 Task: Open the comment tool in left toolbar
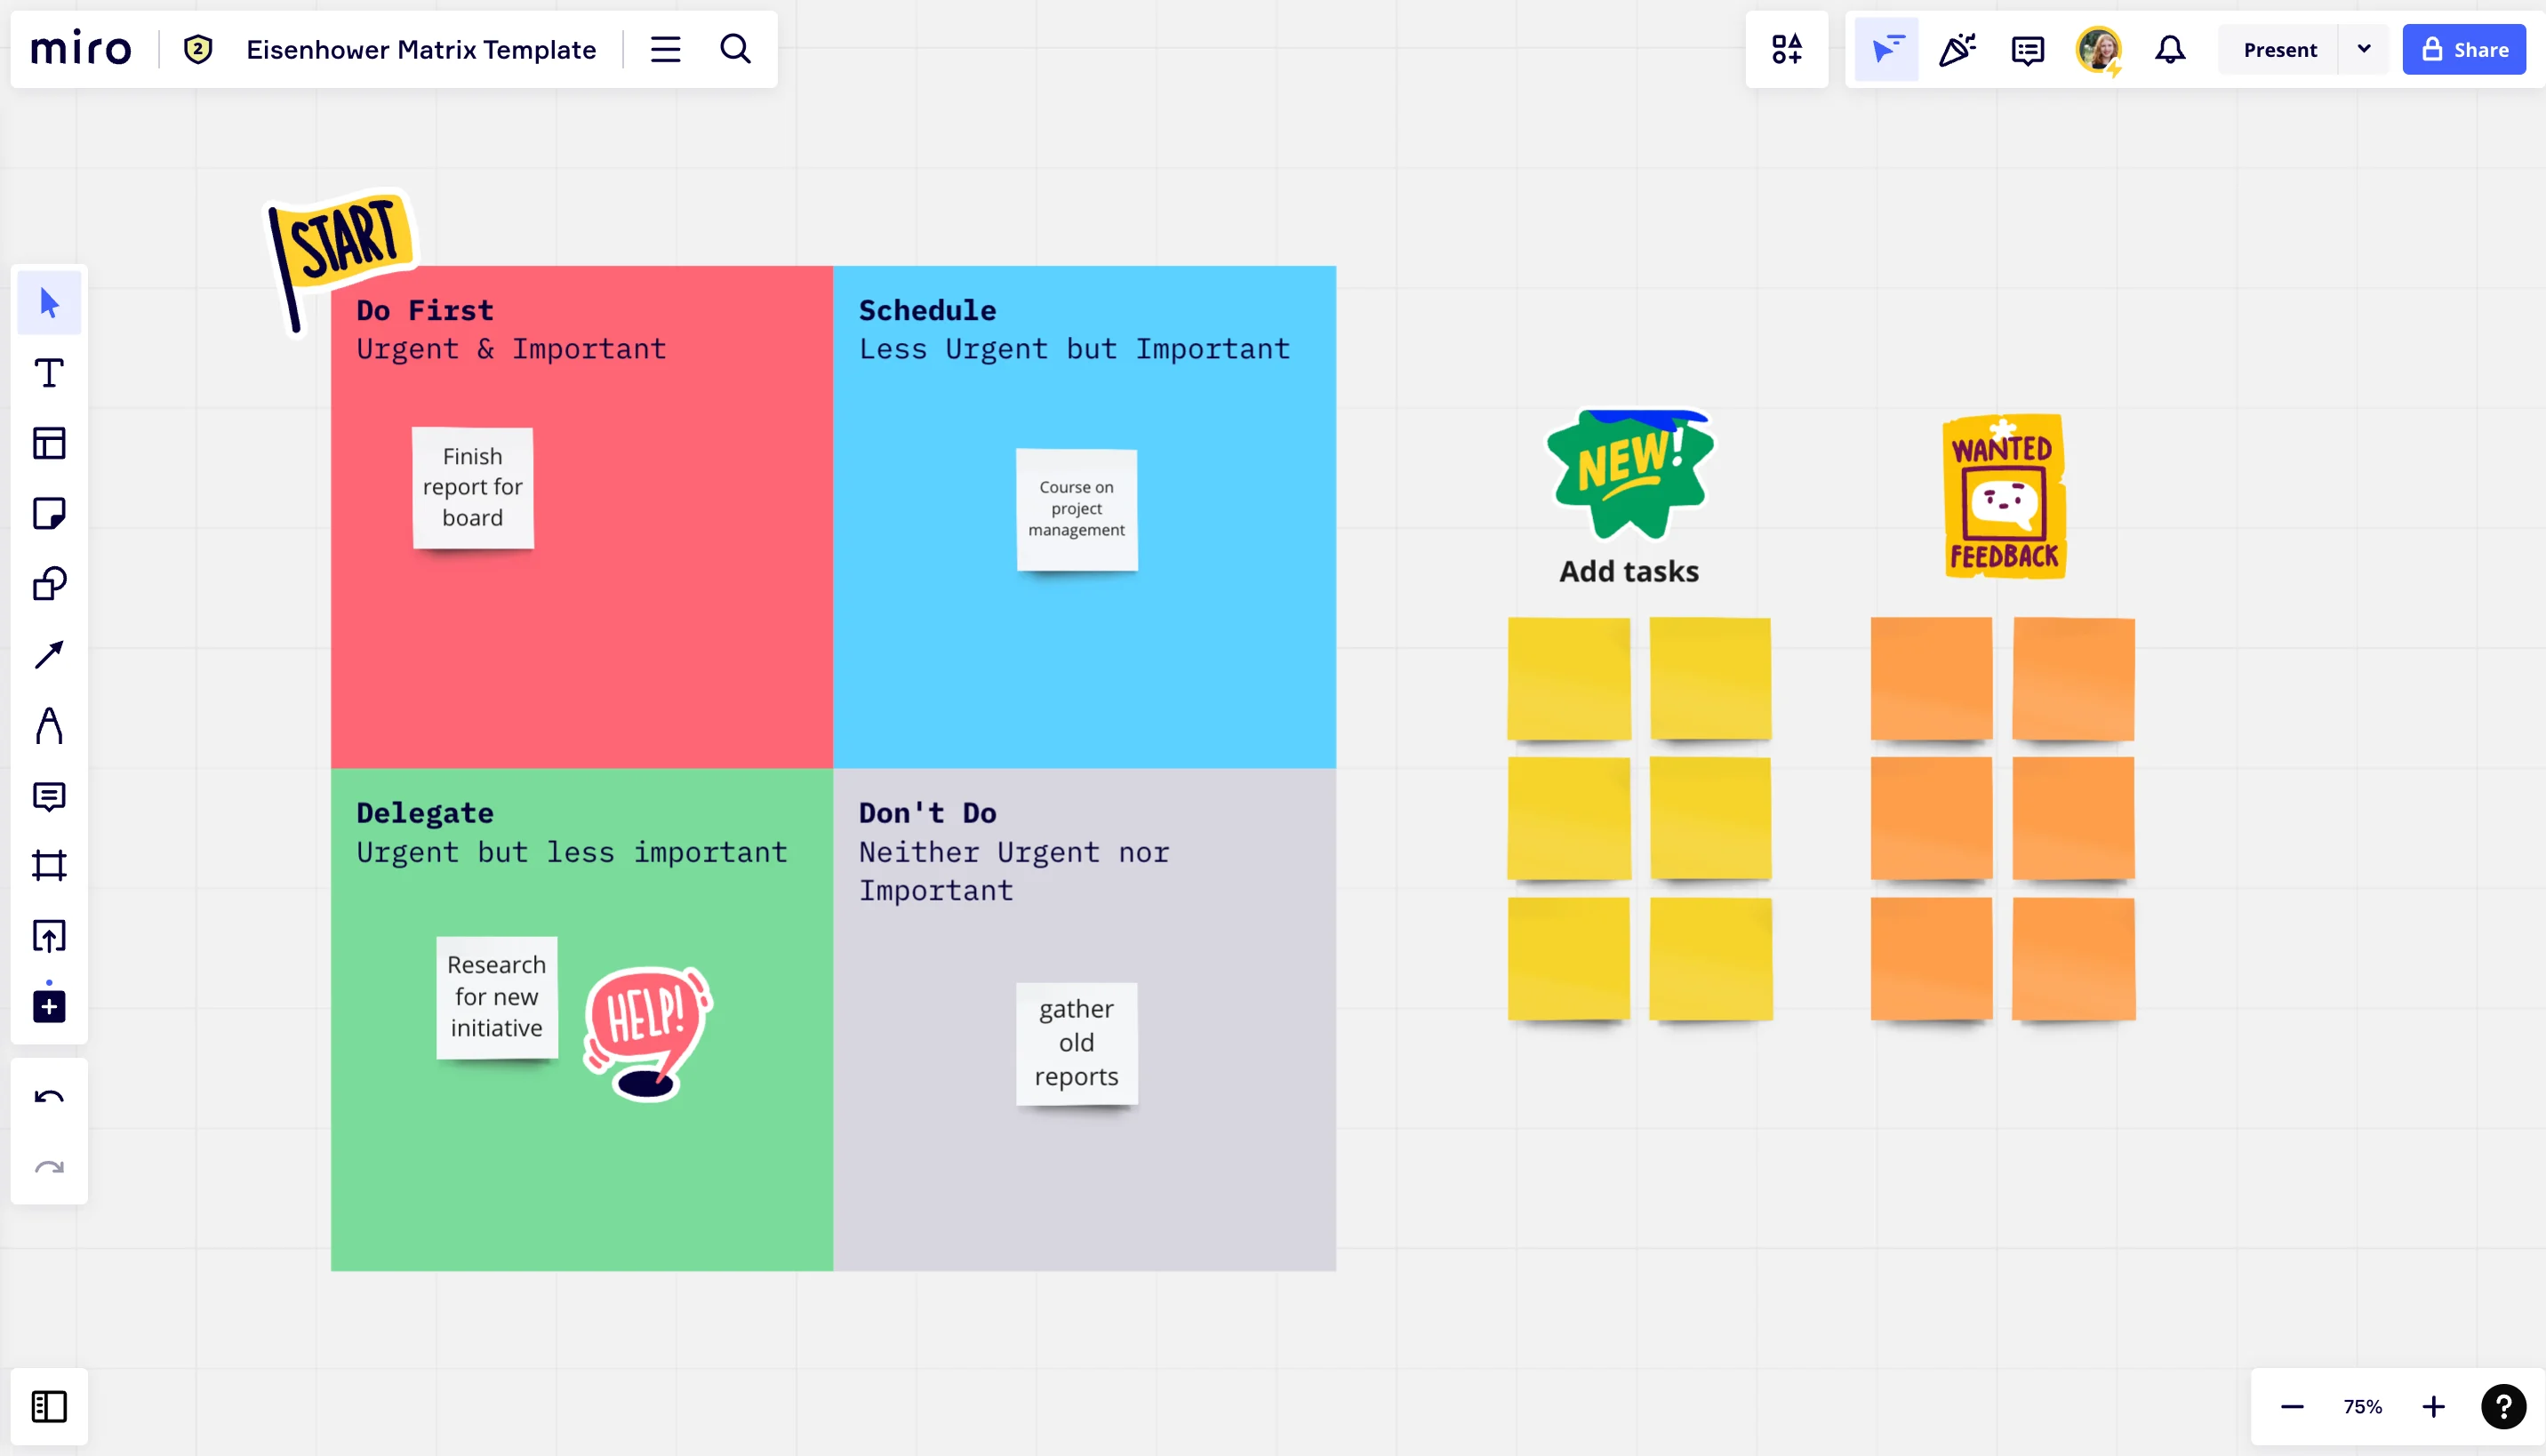tap(49, 796)
